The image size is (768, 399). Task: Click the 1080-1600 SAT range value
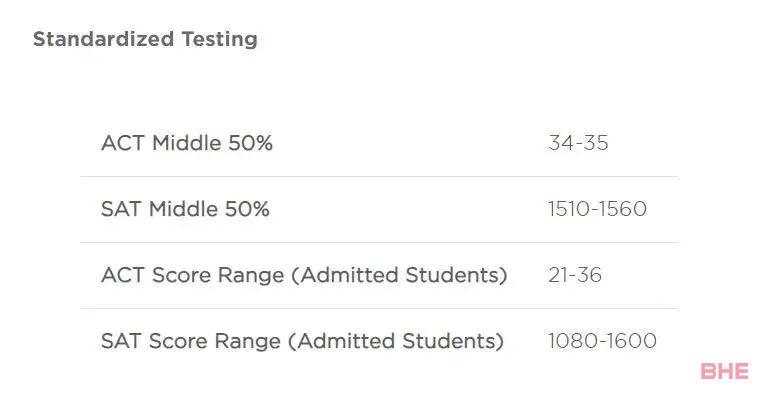tap(602, 341)
